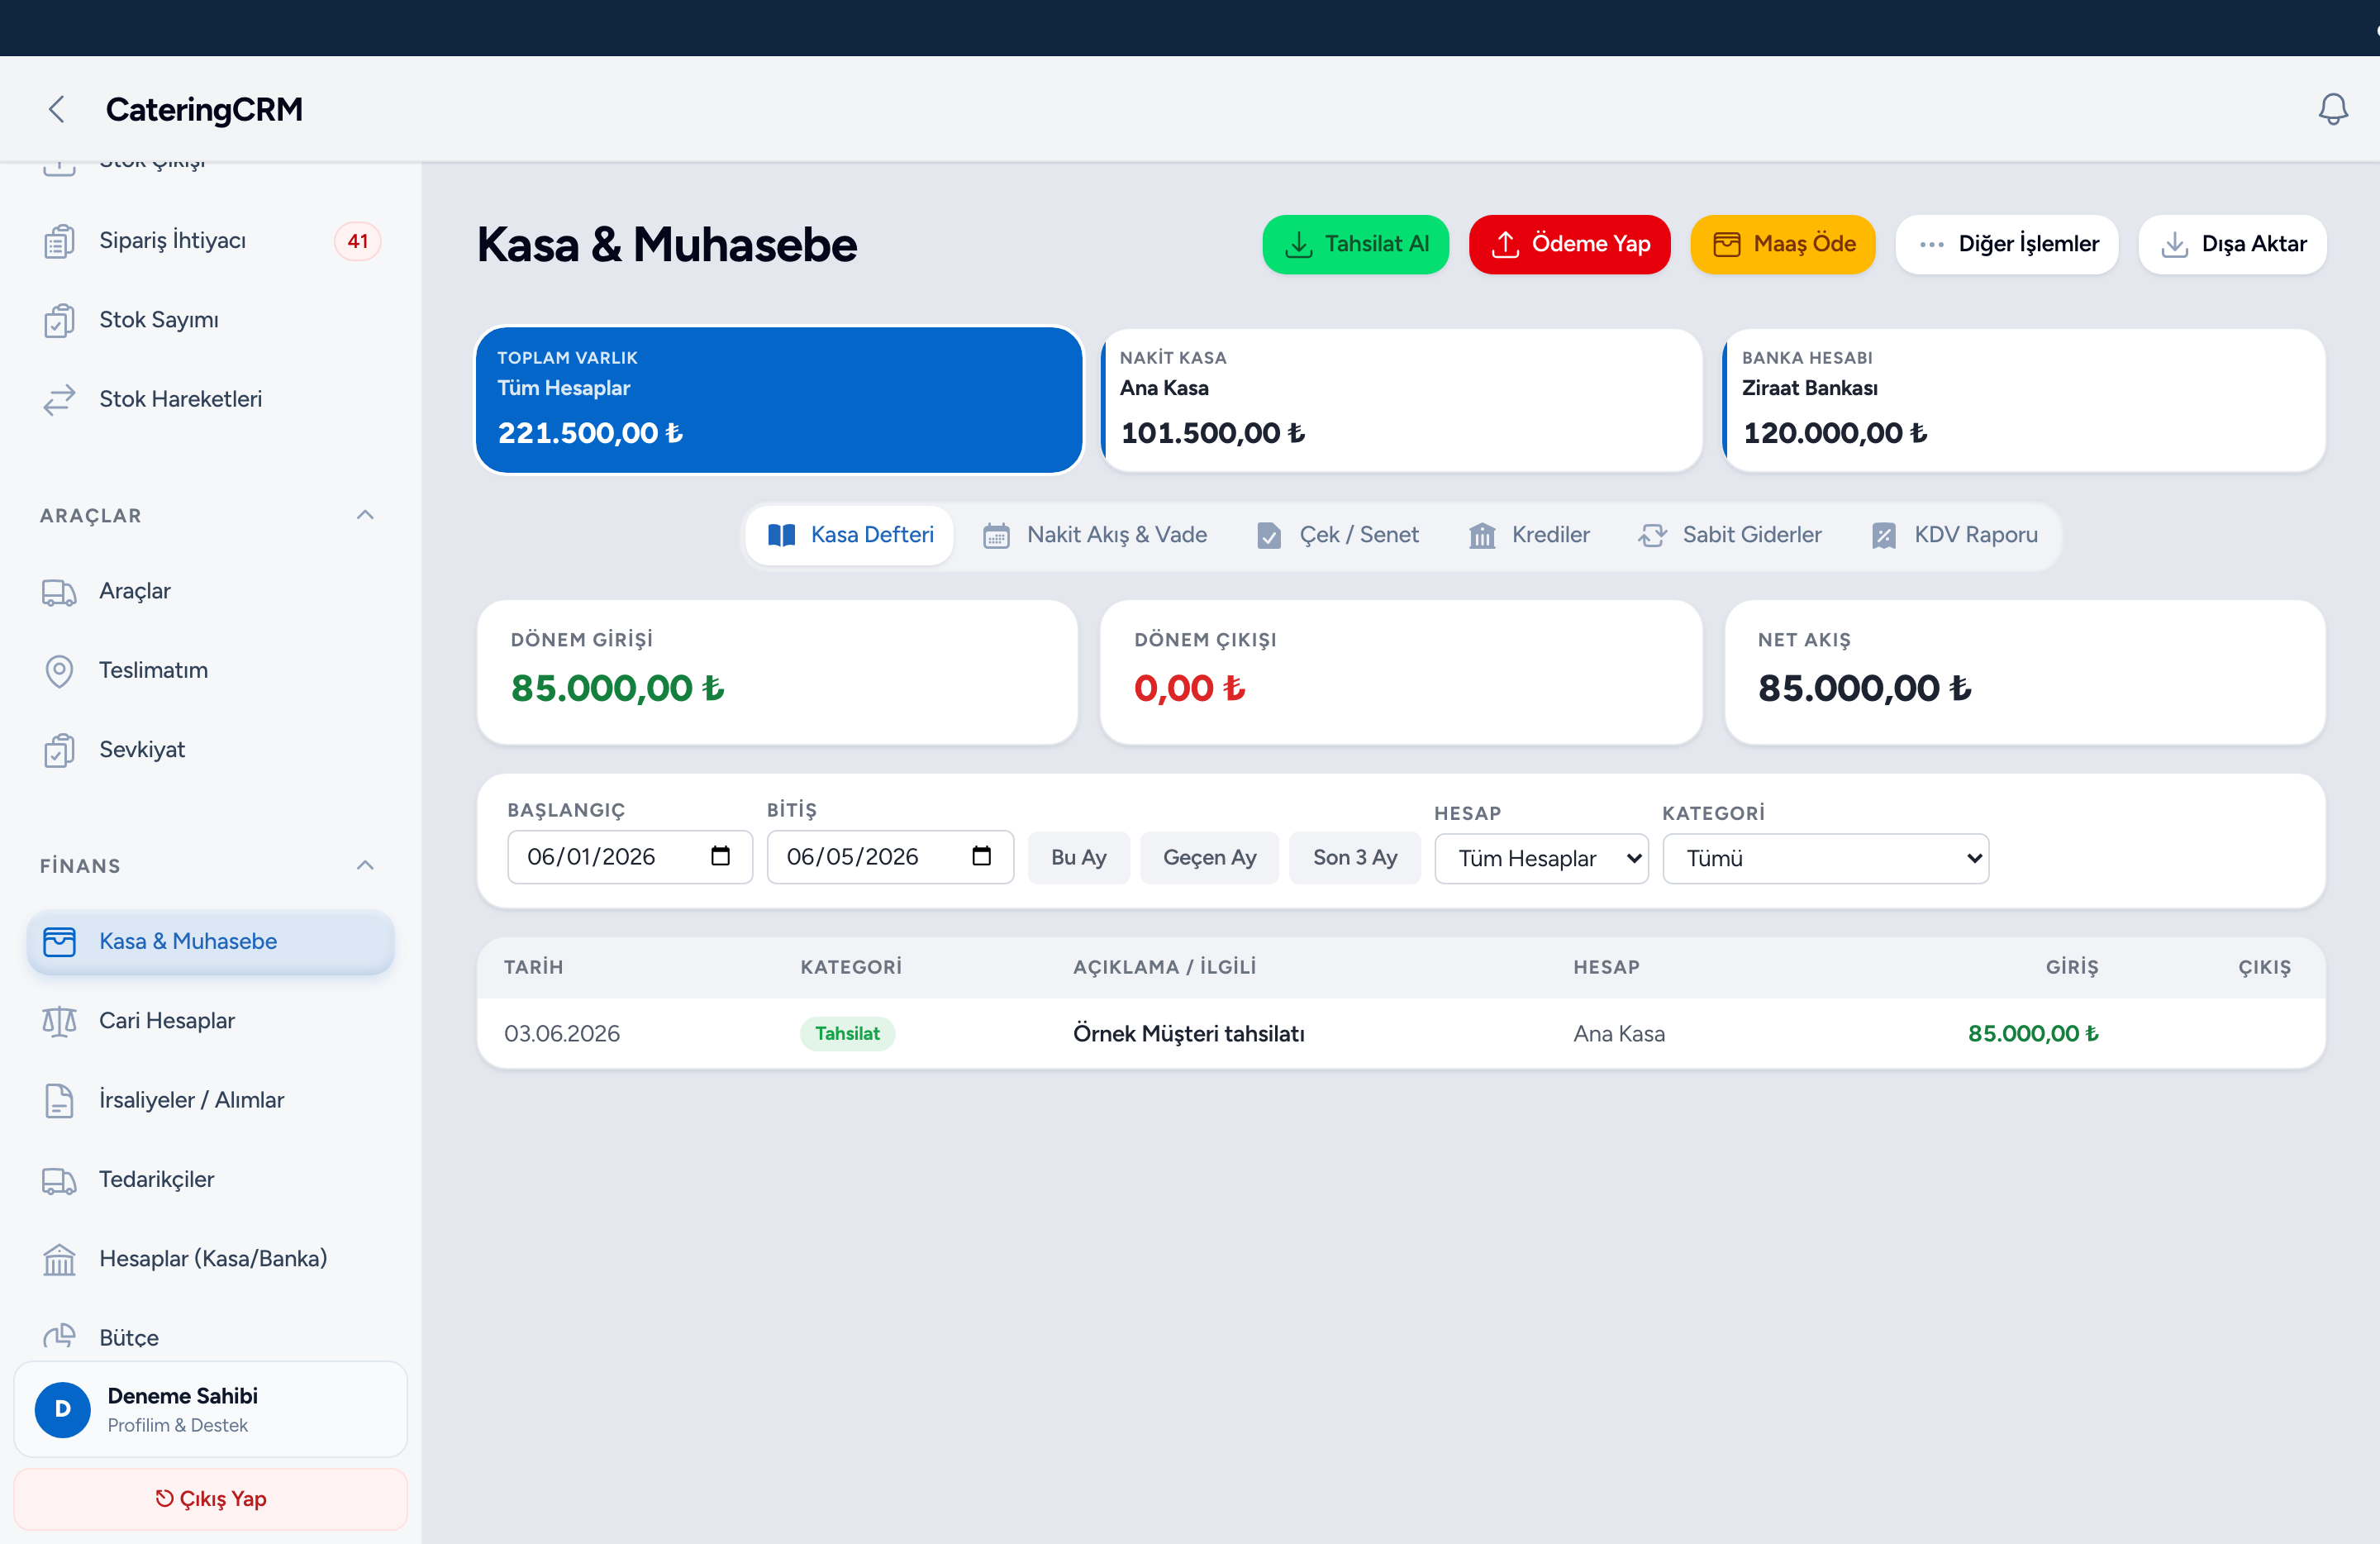Click the Stok Hareketleri arrows icon
Image resolution: width=2380 pixels, height=1544 pixels.
[x=59, y=399]
